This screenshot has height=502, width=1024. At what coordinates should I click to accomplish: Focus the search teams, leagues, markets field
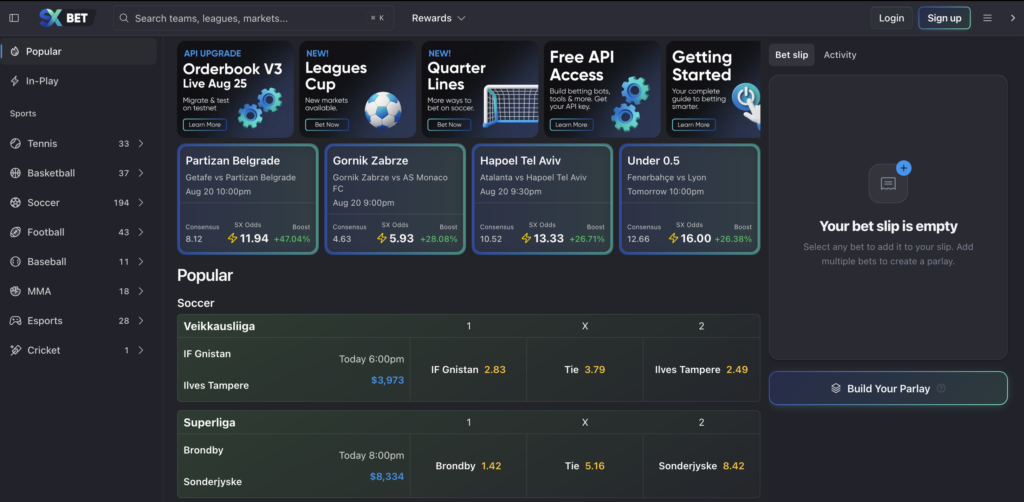click(253, 18)
